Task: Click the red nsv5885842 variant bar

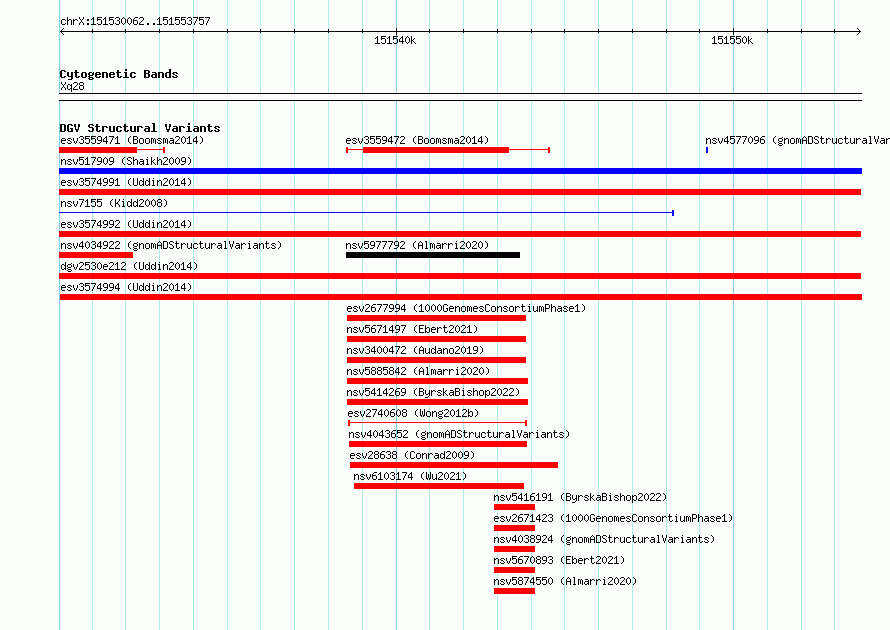Action: coord(437,381)
